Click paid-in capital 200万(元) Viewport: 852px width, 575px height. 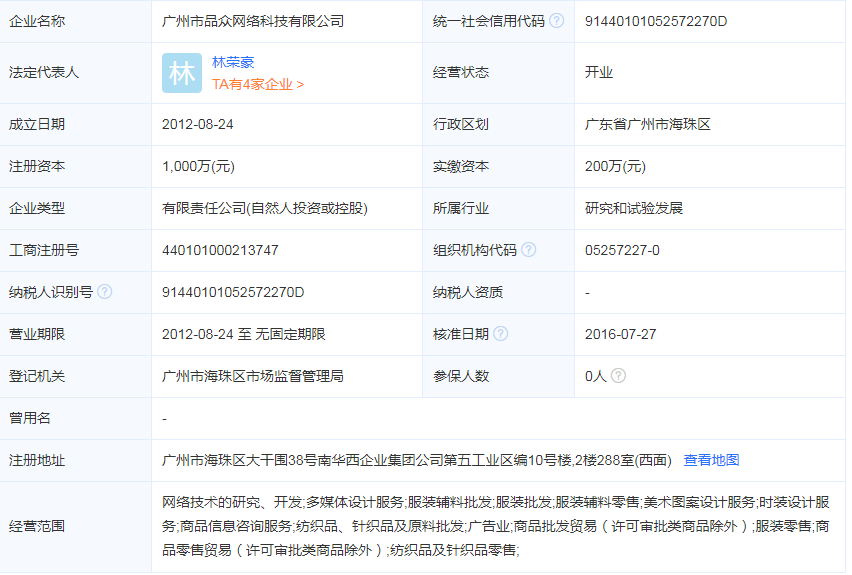[615, 166]
